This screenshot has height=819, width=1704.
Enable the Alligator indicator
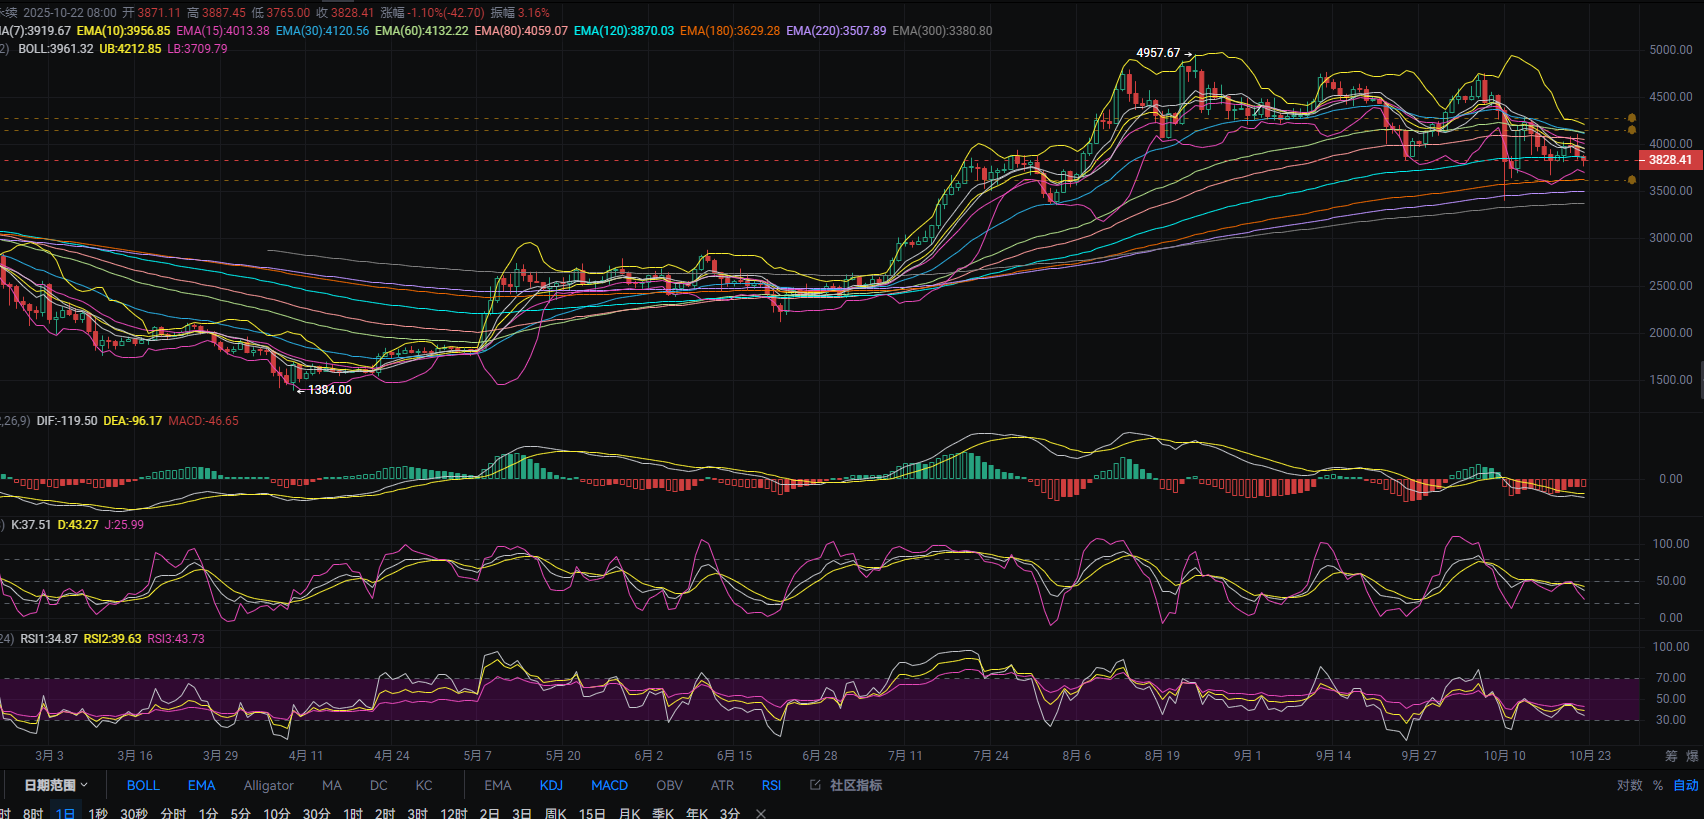point(268,785)
